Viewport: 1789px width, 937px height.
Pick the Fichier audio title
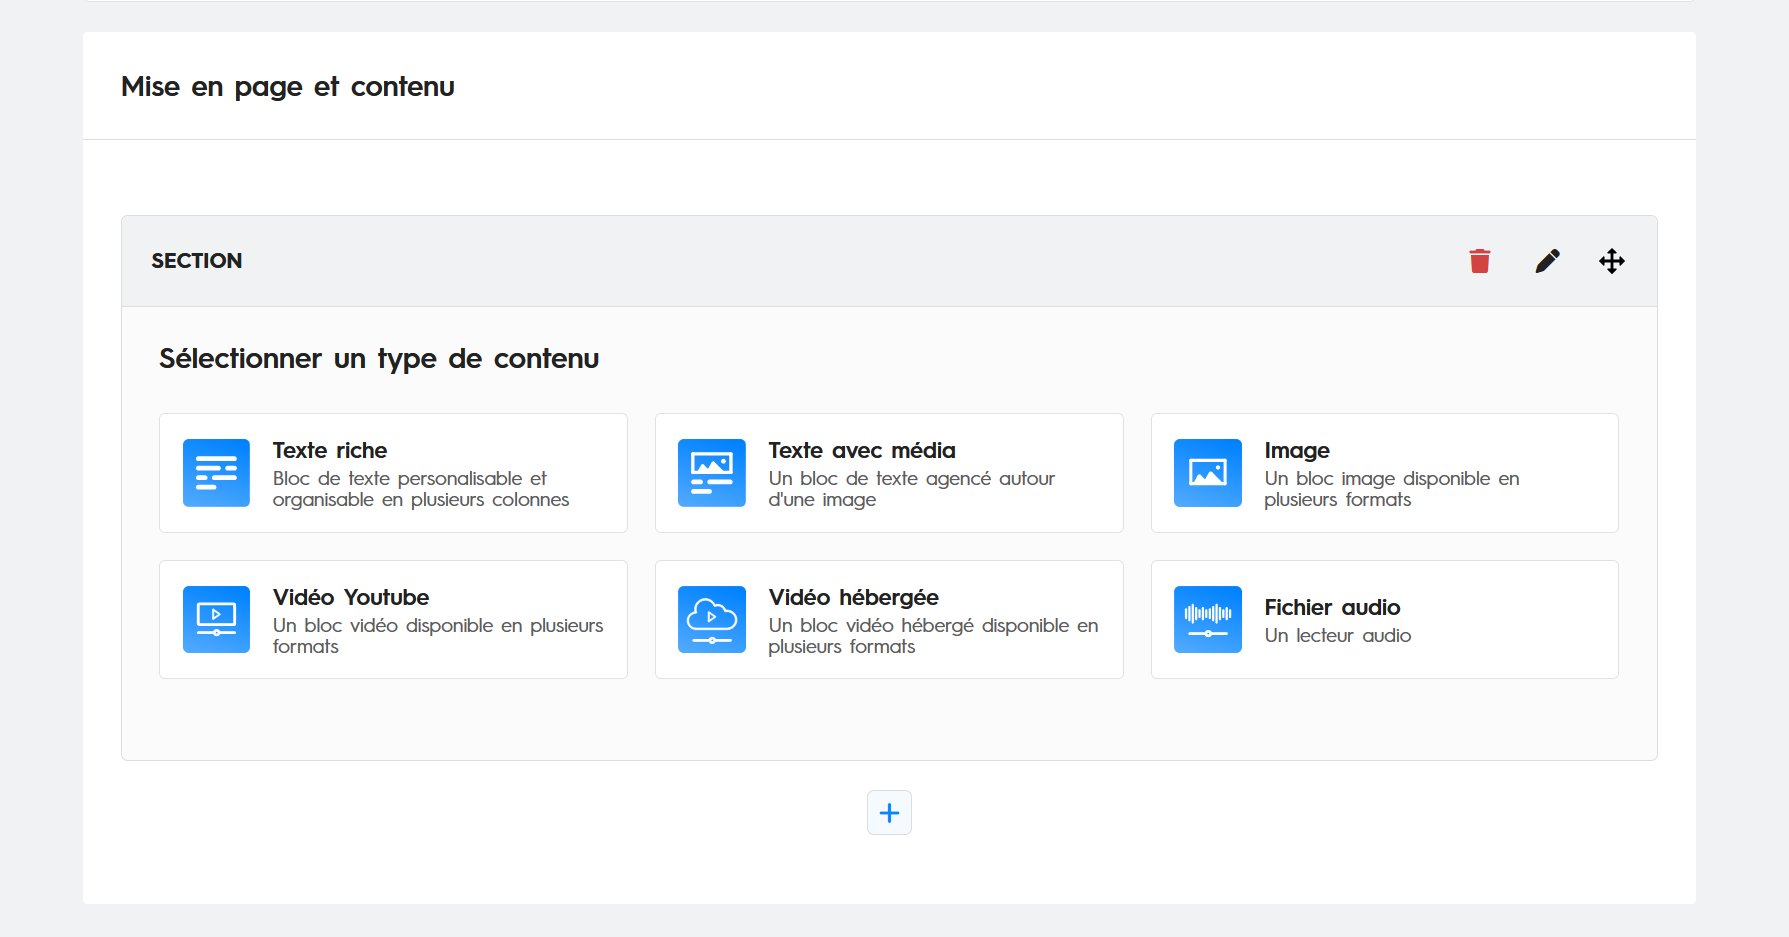(1332, 607)
